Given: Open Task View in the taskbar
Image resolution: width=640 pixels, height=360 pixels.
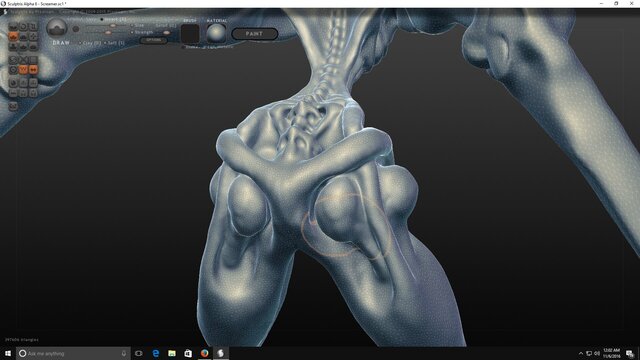Looking at the screenshot, I should coord(139,353).
